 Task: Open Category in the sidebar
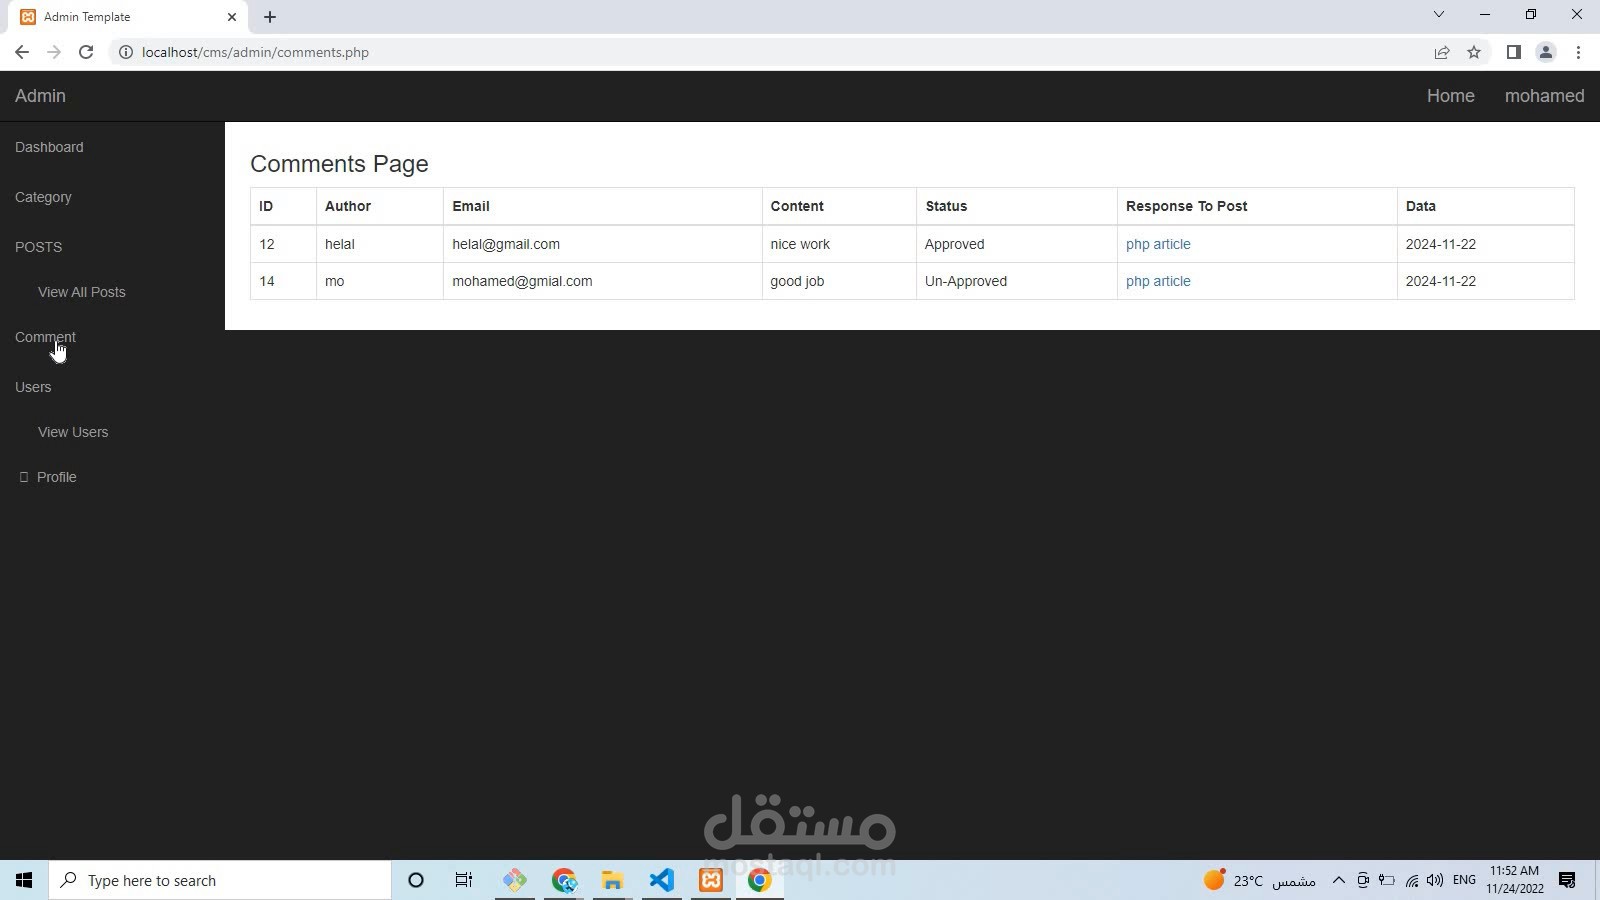click(43, 197)
